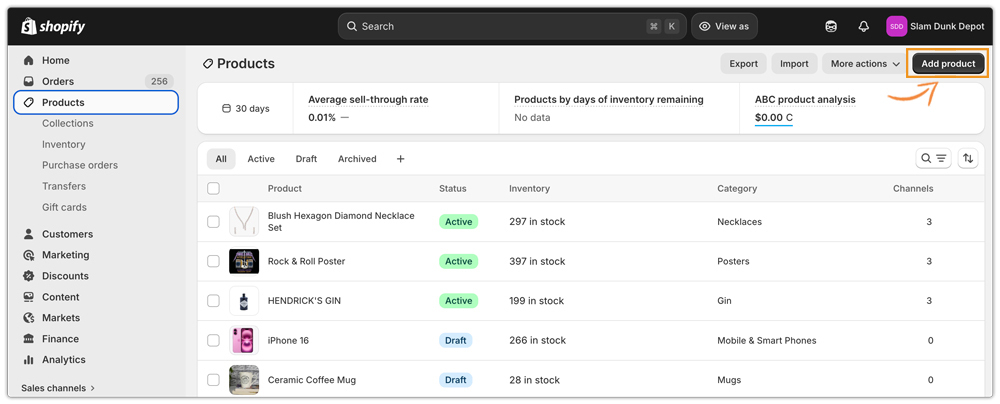Add a new view with plus icon
Viewport: 1000px width, 404px height.
pyautogui.click(x=401, y=159)
